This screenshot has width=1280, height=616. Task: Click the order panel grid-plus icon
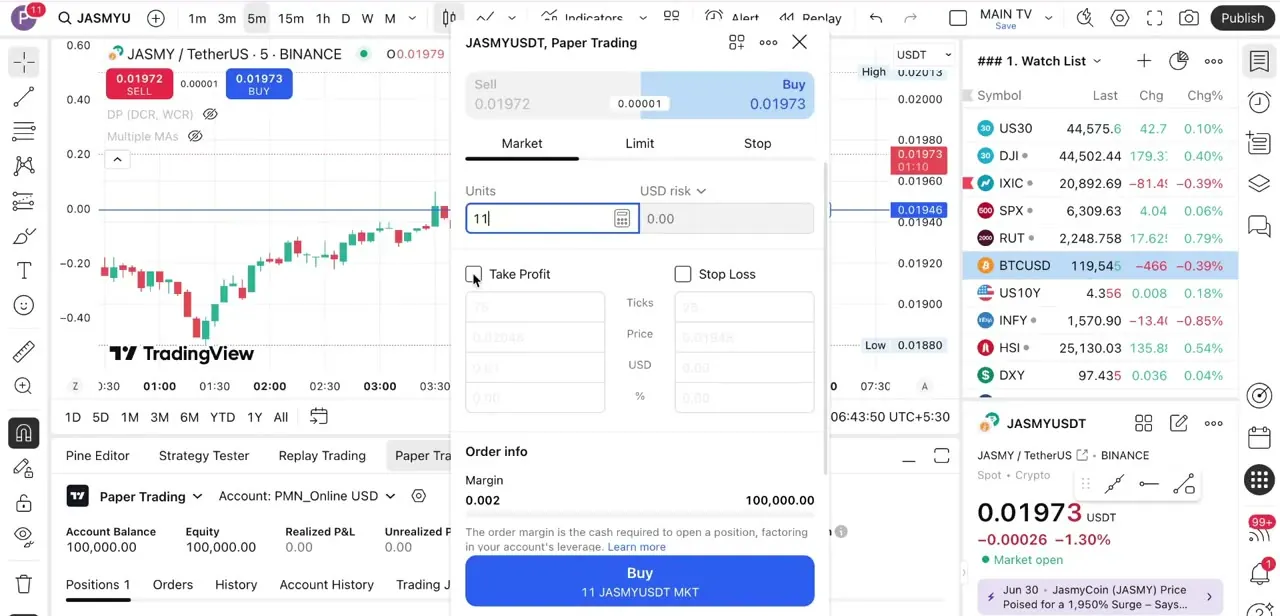click(737, 42)
